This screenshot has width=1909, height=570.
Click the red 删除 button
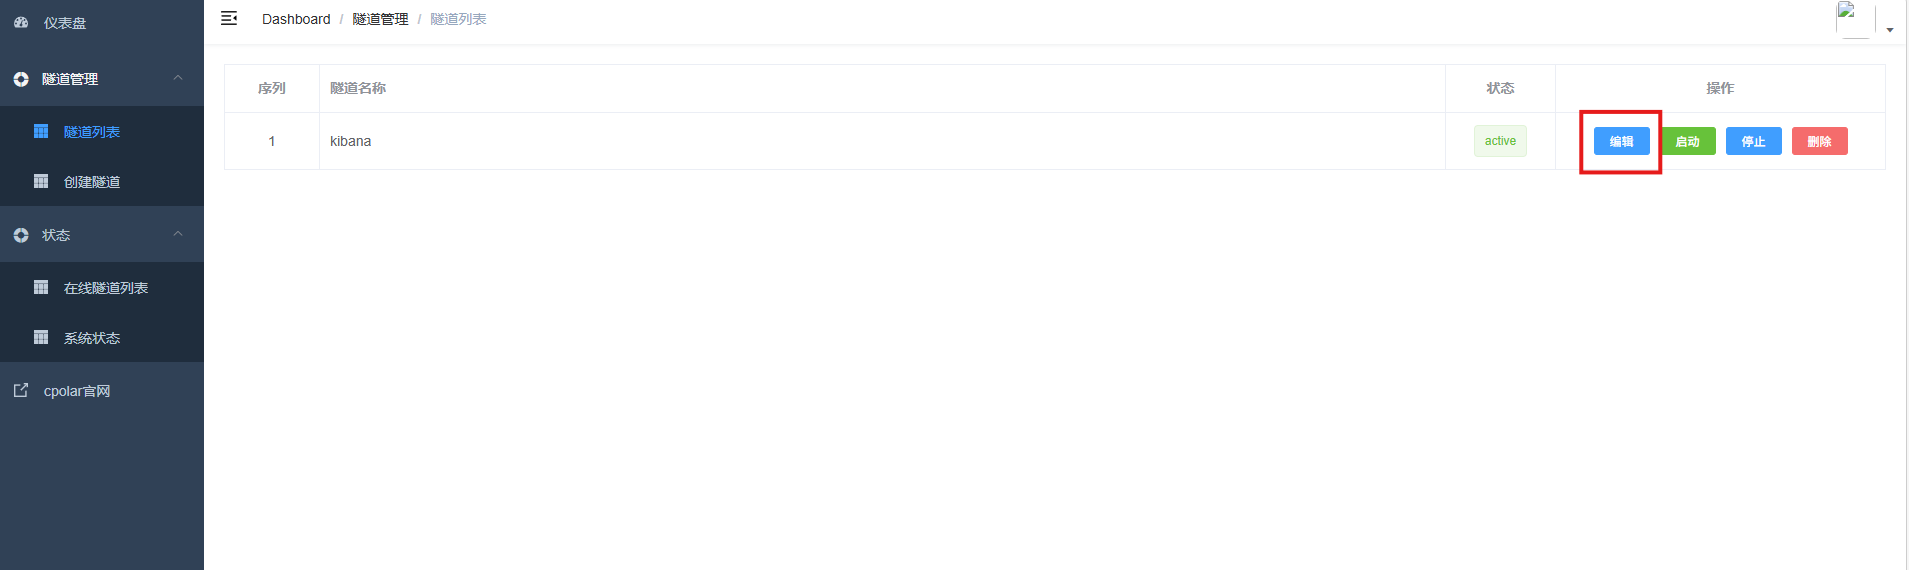(1819, 141)
